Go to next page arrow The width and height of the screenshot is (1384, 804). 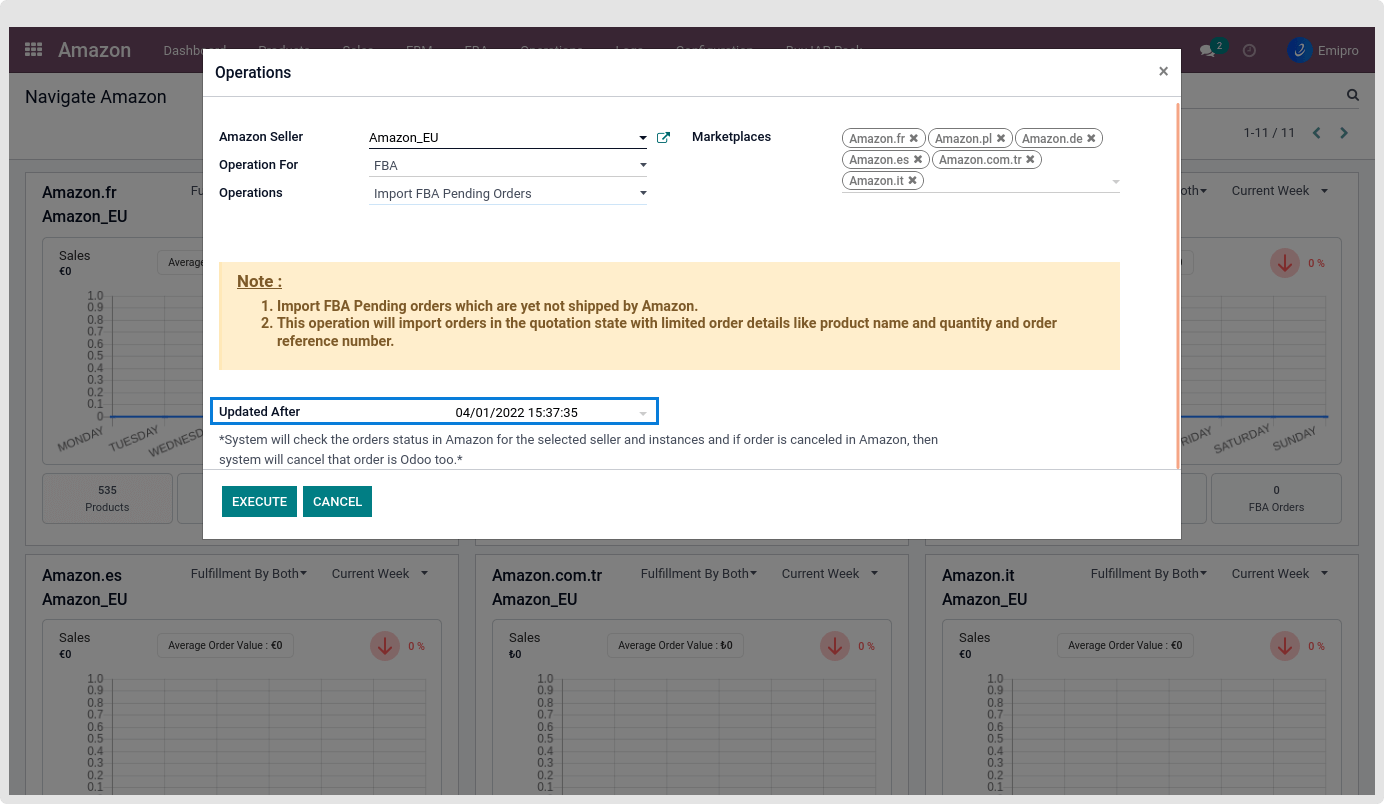click(x=1344, y=133)
